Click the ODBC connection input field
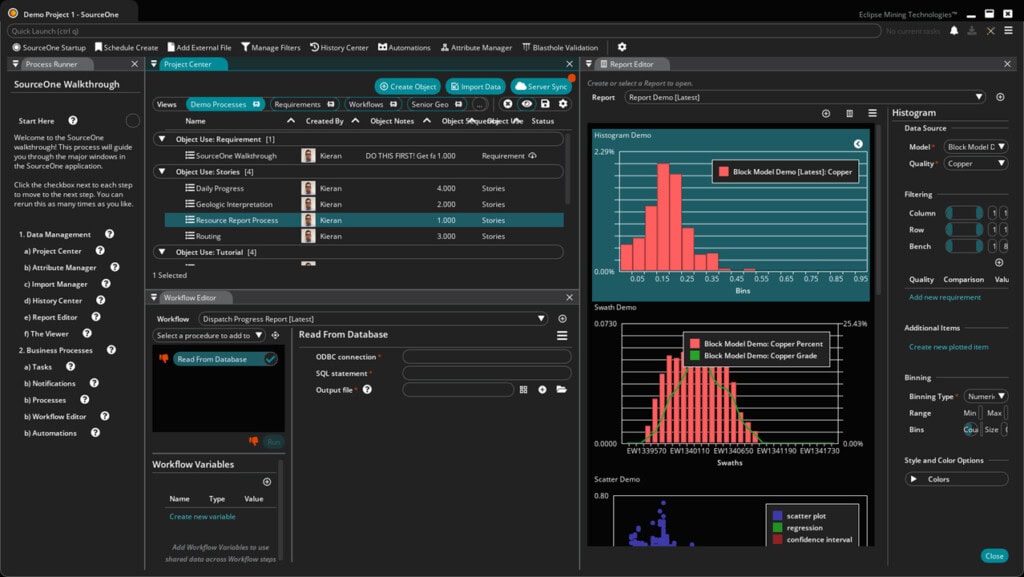This screenshot has width=1024, height=577. 487,356
